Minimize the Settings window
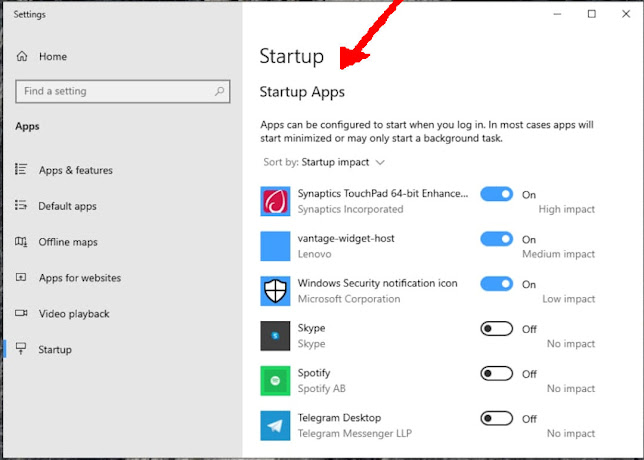This screenshot has width=644, height=460. [x=557, y=14]
